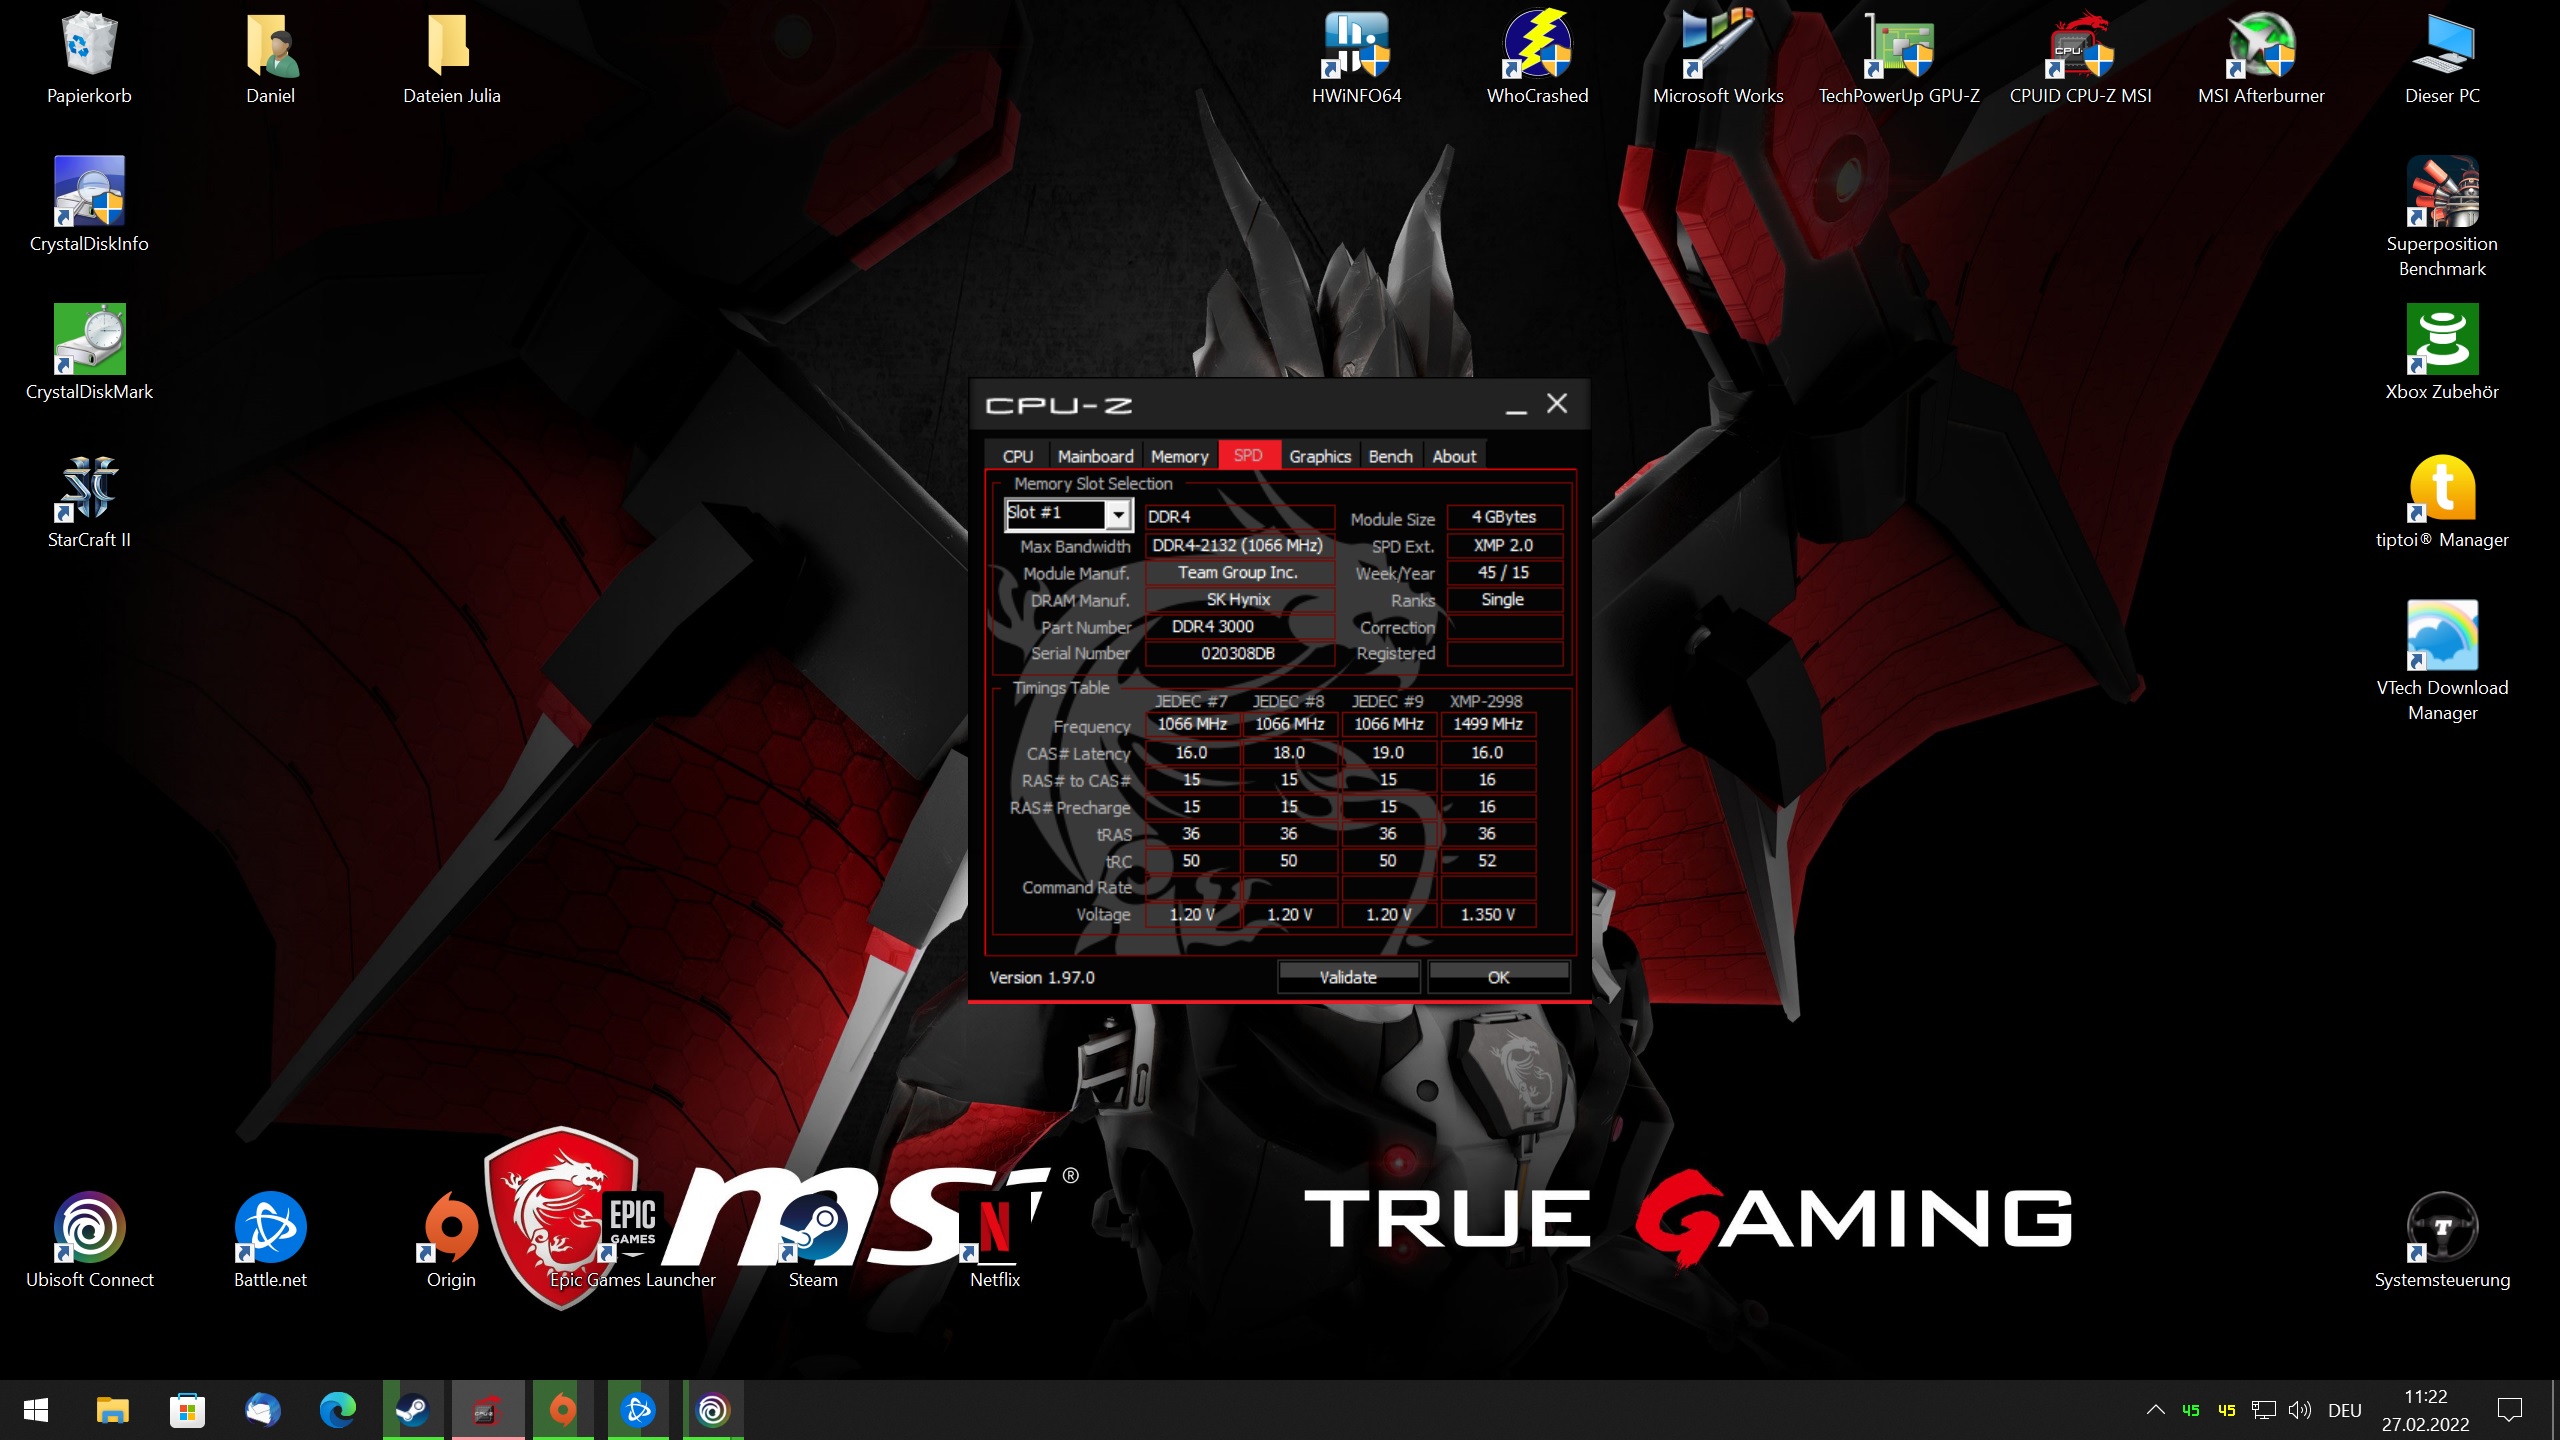The image size is (2560, 1440).
Task: Open the HWiNFO64 desktop shortcut
Action: tap(1356, 47)
